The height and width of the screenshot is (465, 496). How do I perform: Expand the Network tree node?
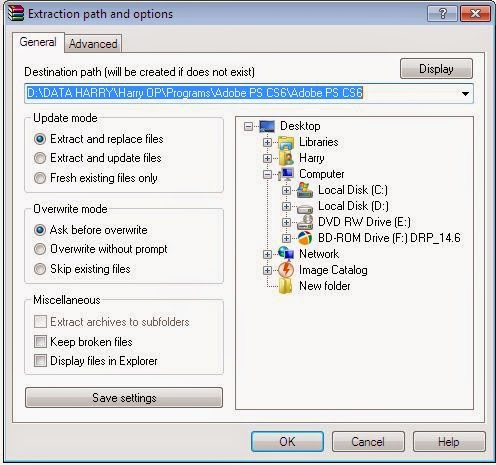pos(267,254)
